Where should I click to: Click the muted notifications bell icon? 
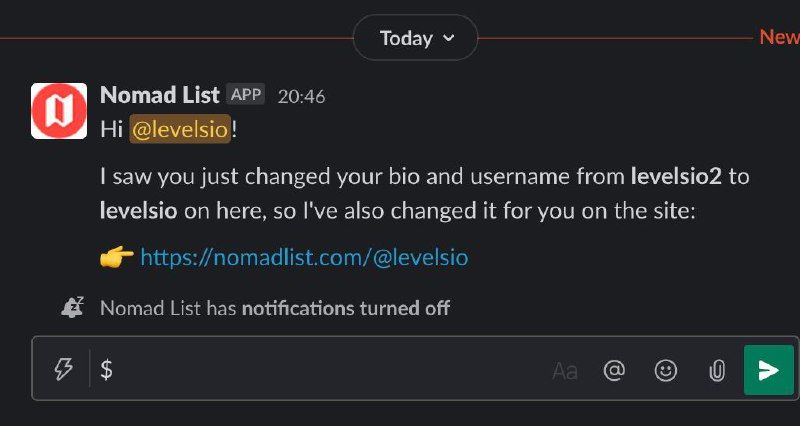click(x=72, y=308)
